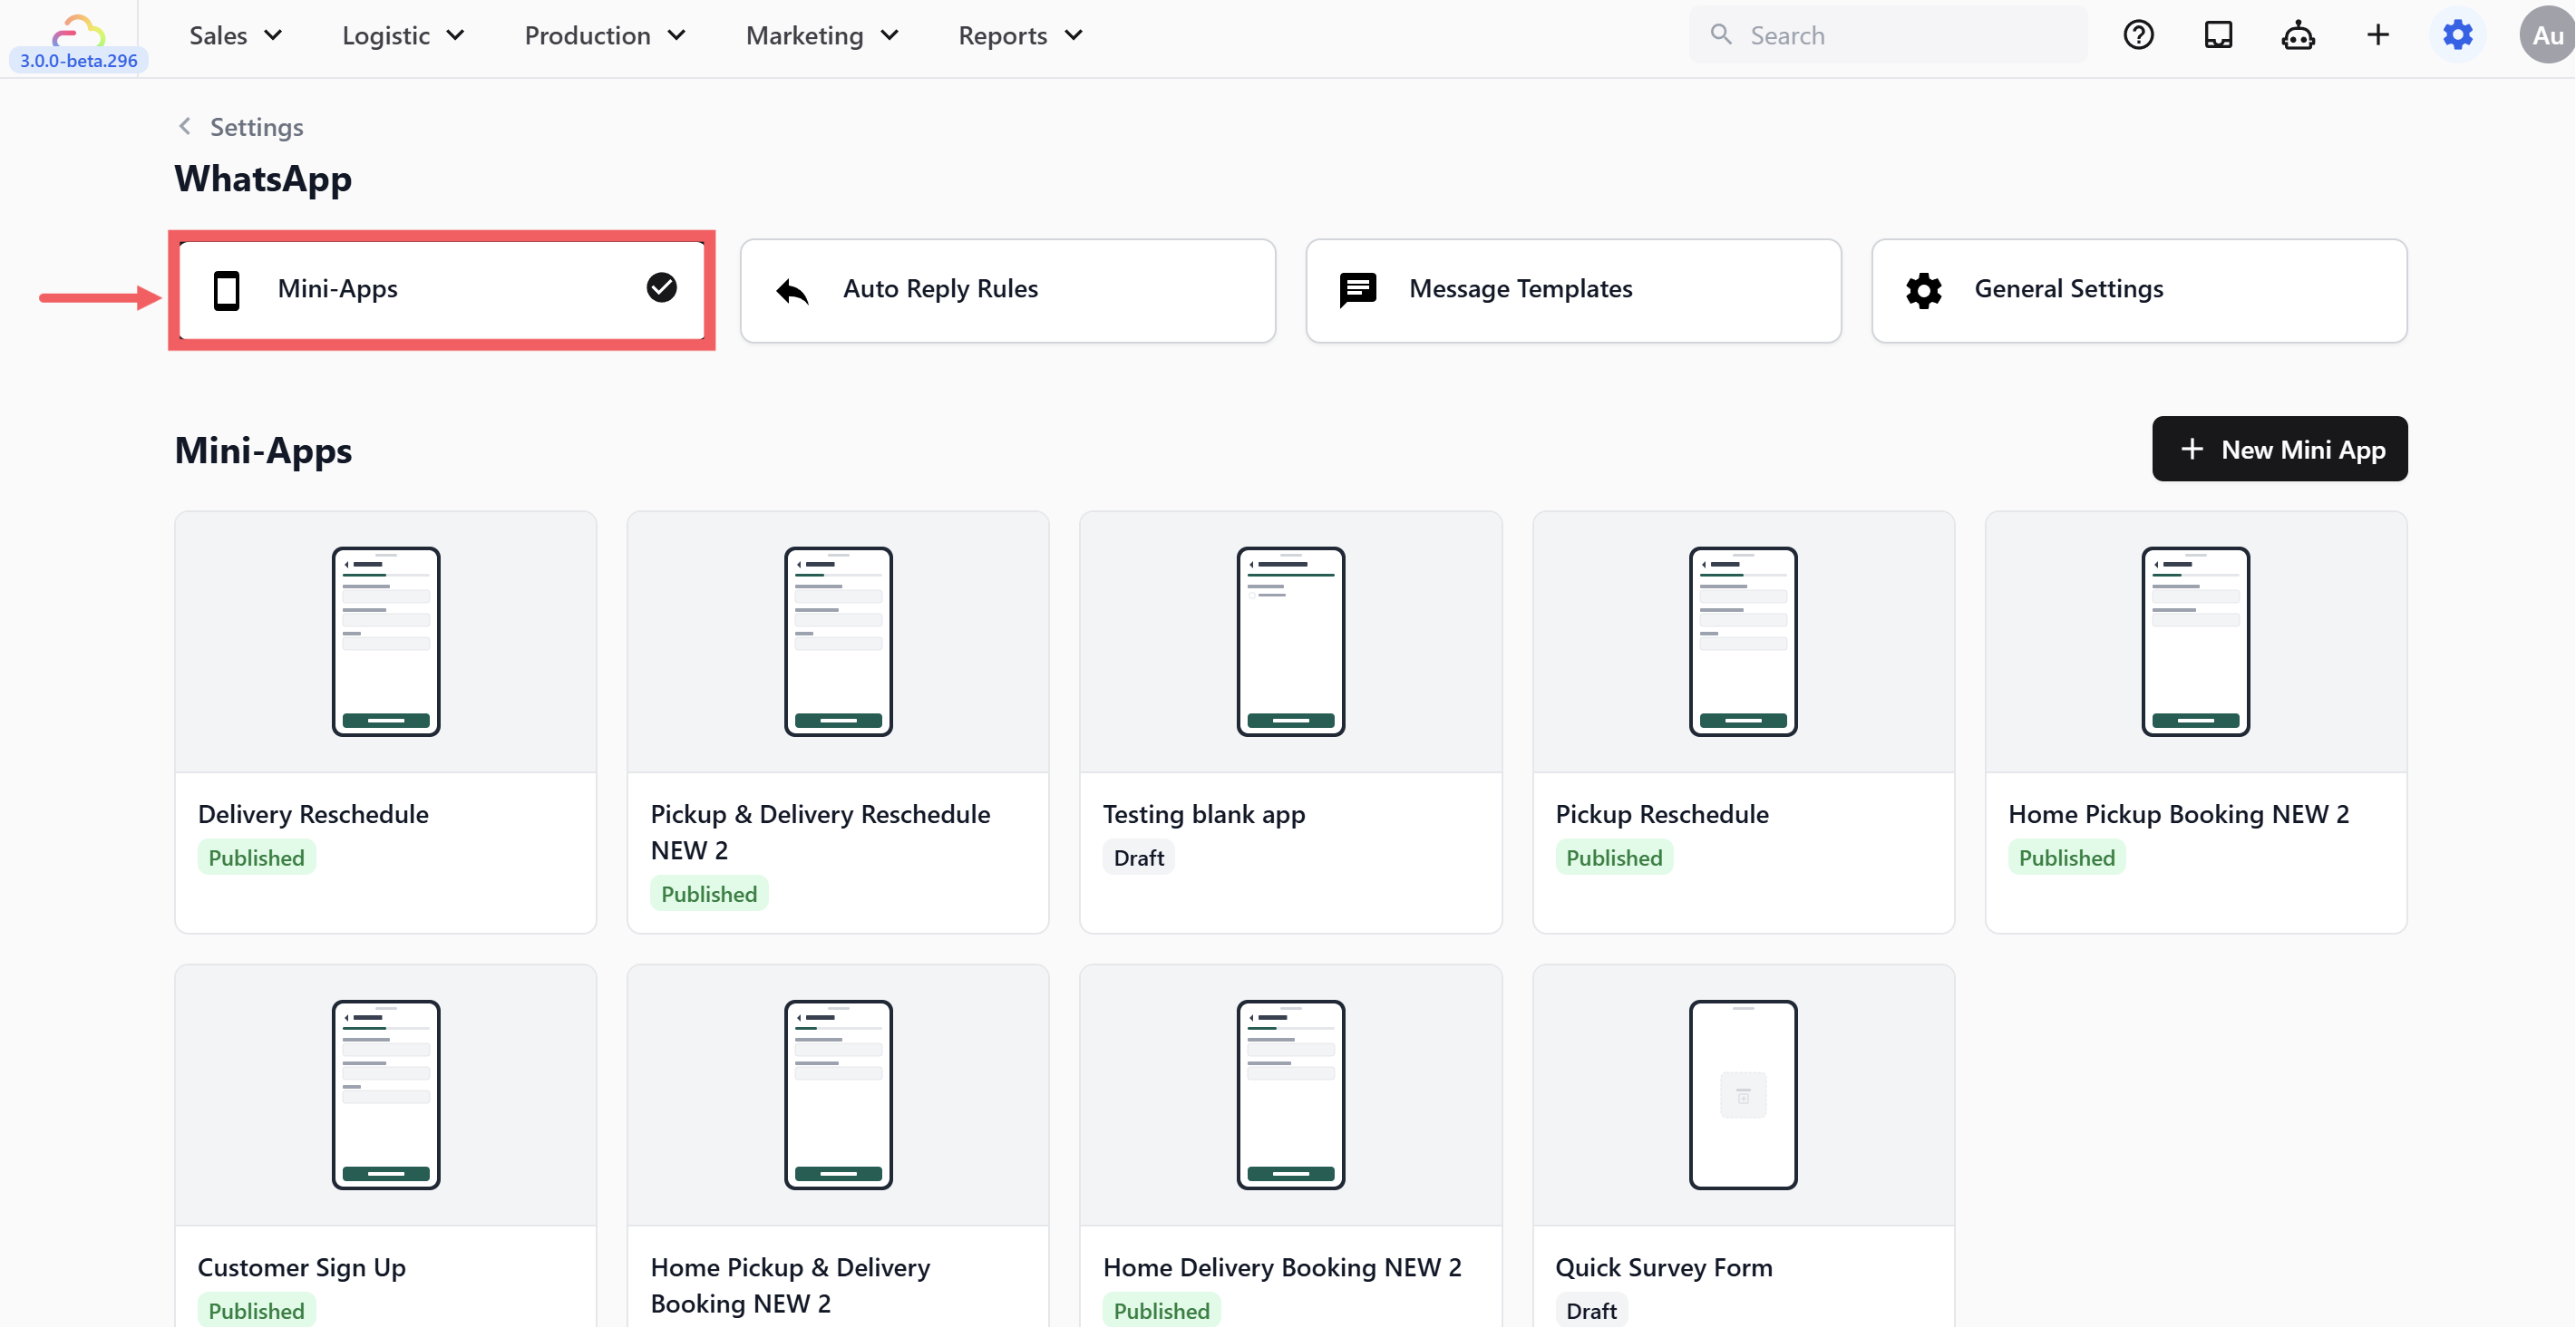Expand the Logistic dropdown menu
Viewport: 2576px width, 1328px height.
(x=403, y=36)
